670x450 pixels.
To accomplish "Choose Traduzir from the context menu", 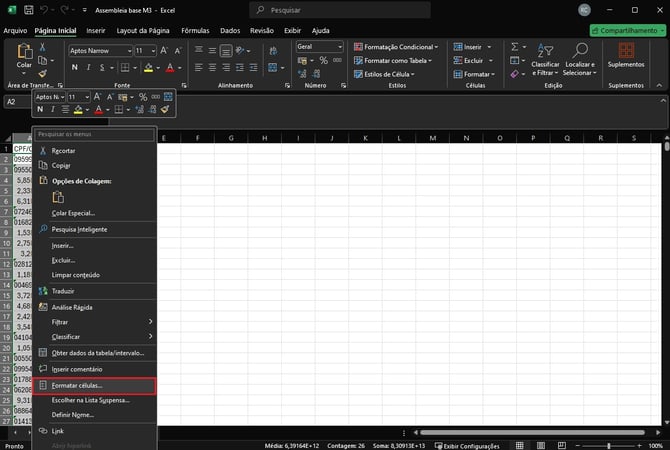I will click(x=63, y=290).
